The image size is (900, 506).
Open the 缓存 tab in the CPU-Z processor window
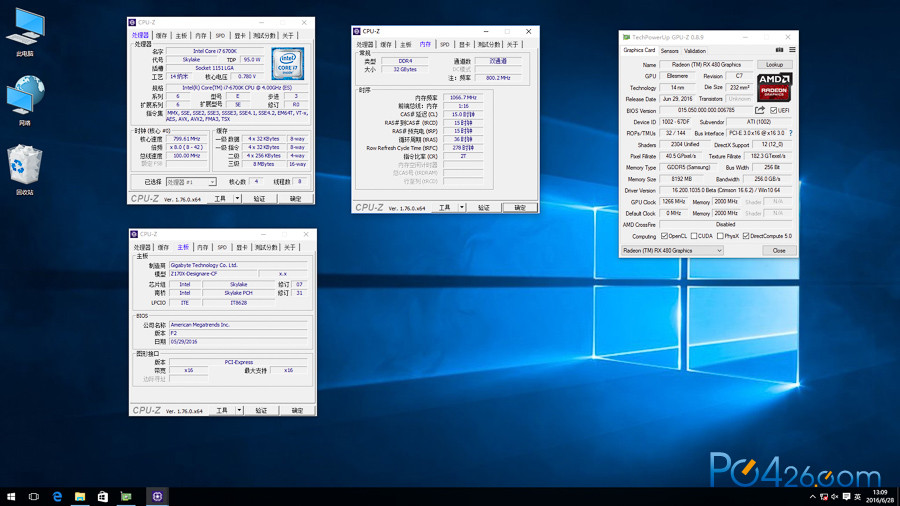click(161, 36)
